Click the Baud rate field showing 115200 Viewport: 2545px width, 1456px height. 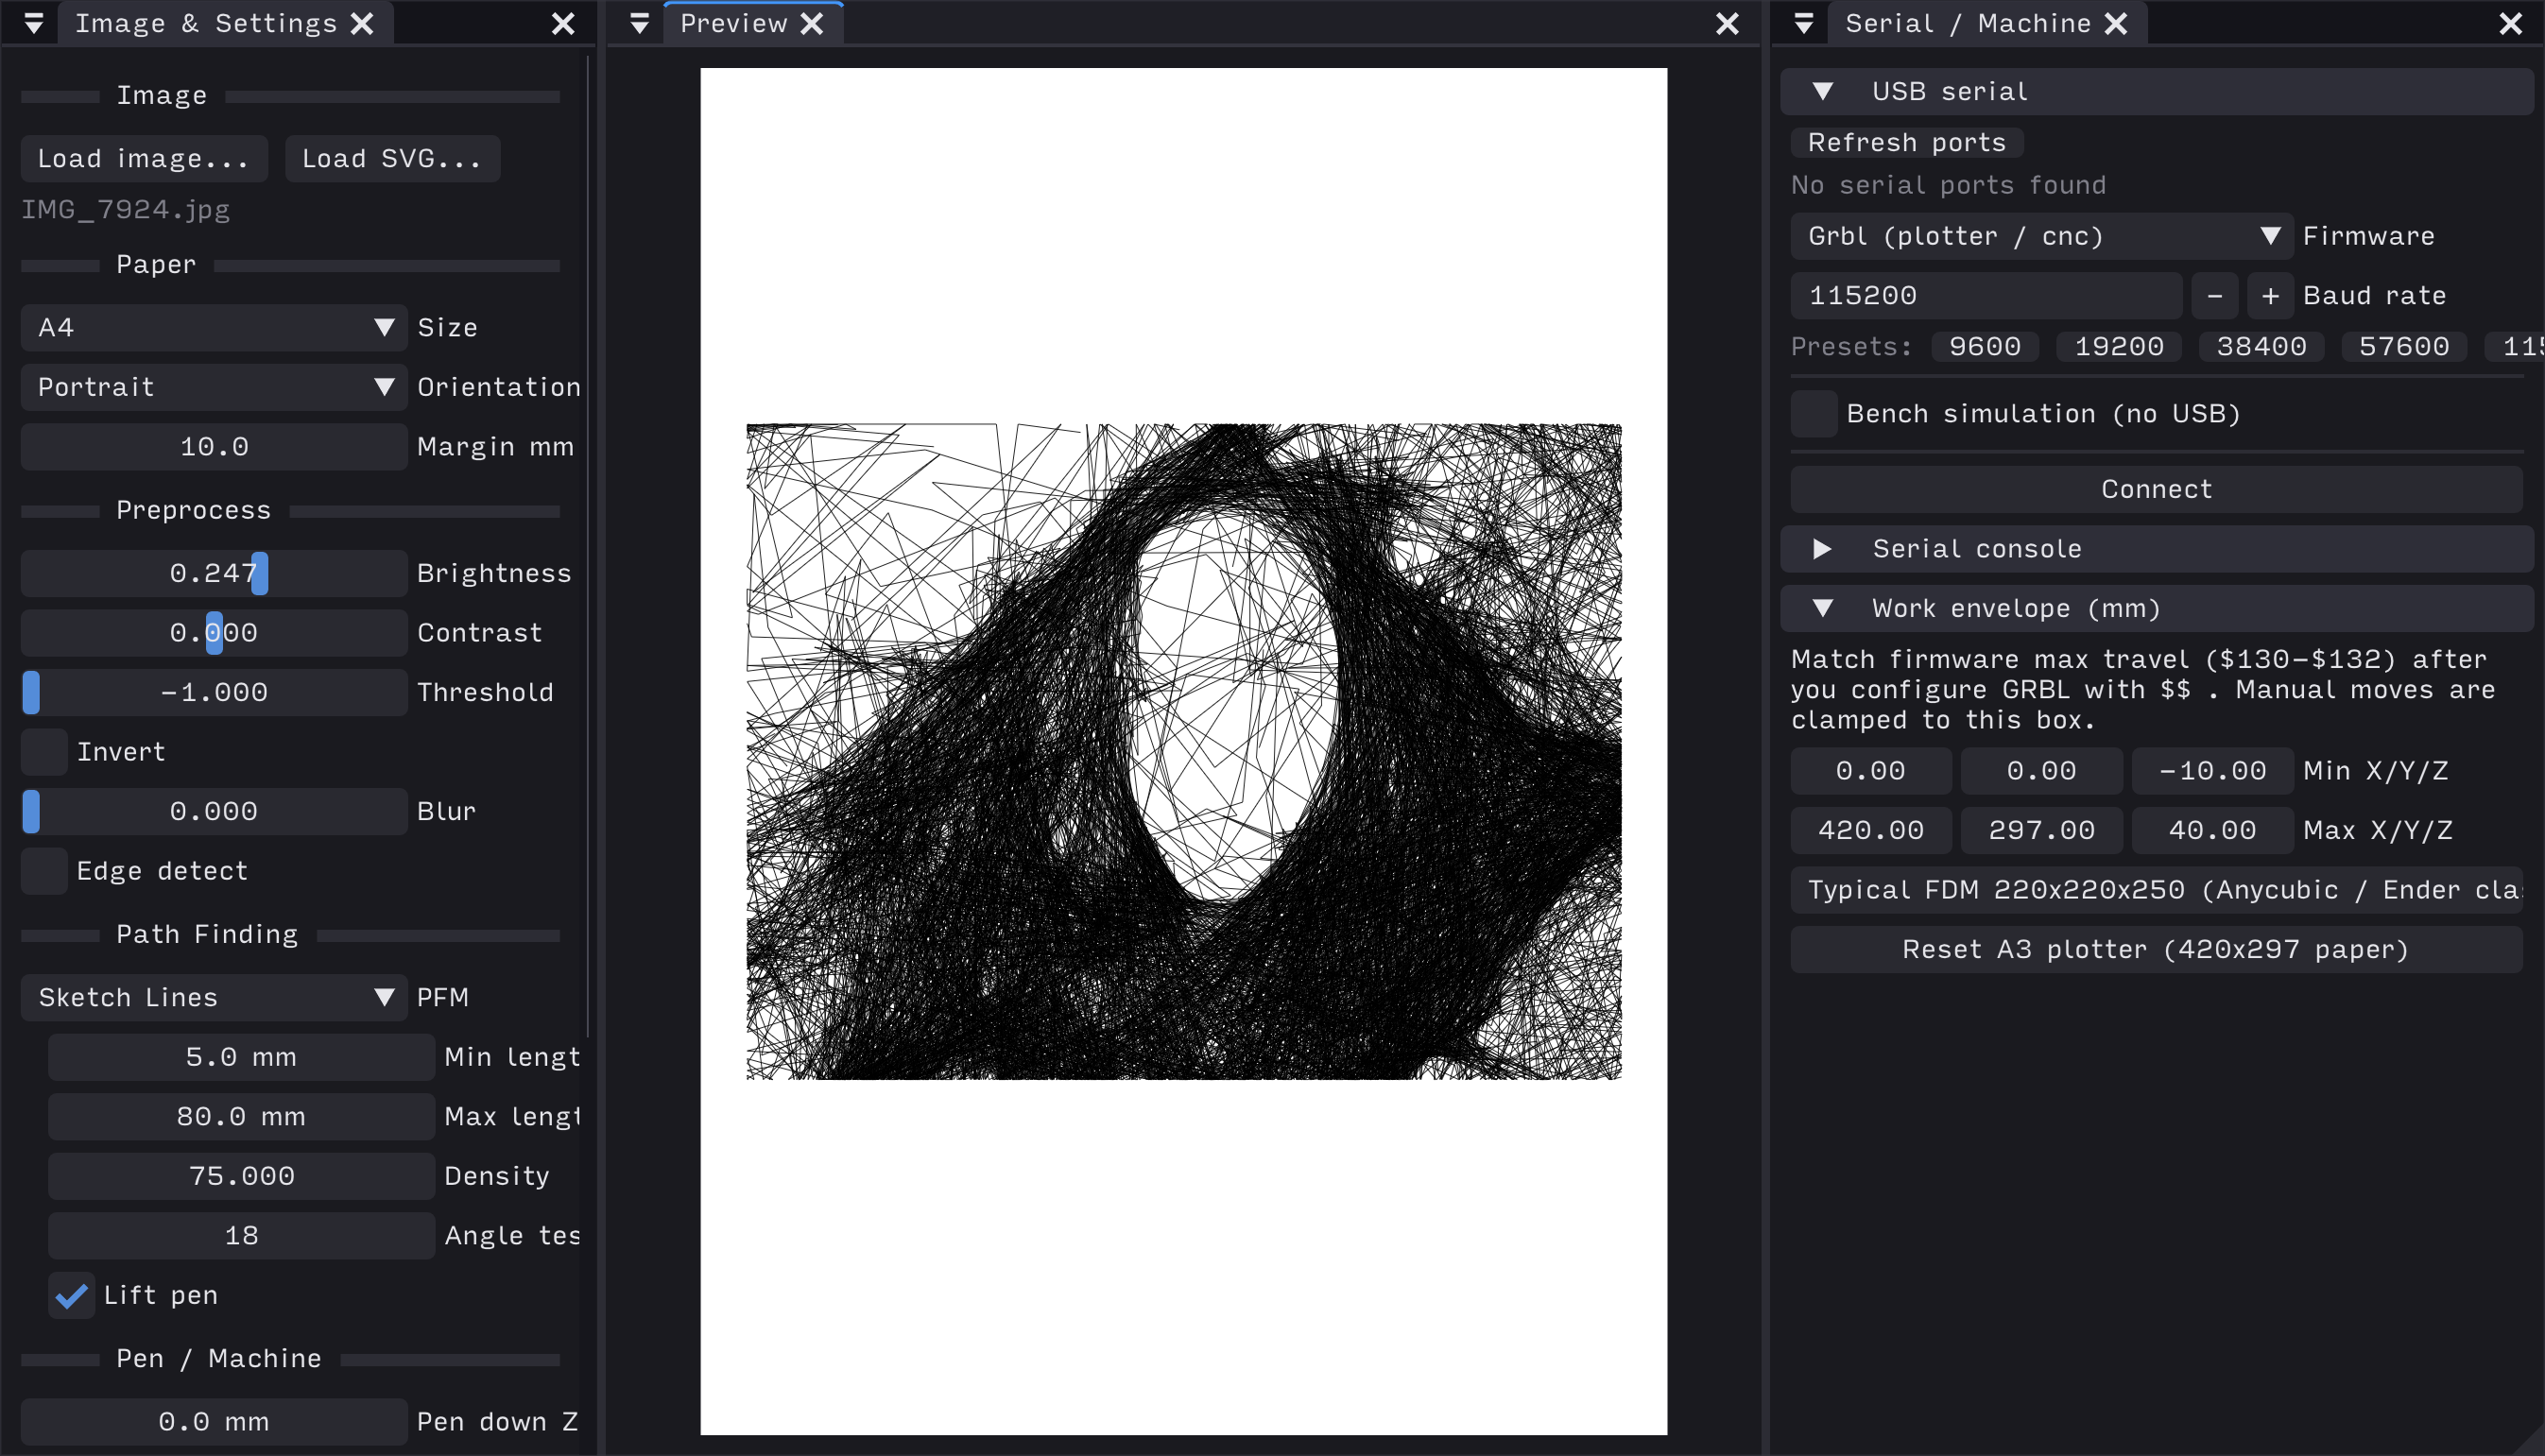pyautogui.click(x=1986, y=296)
